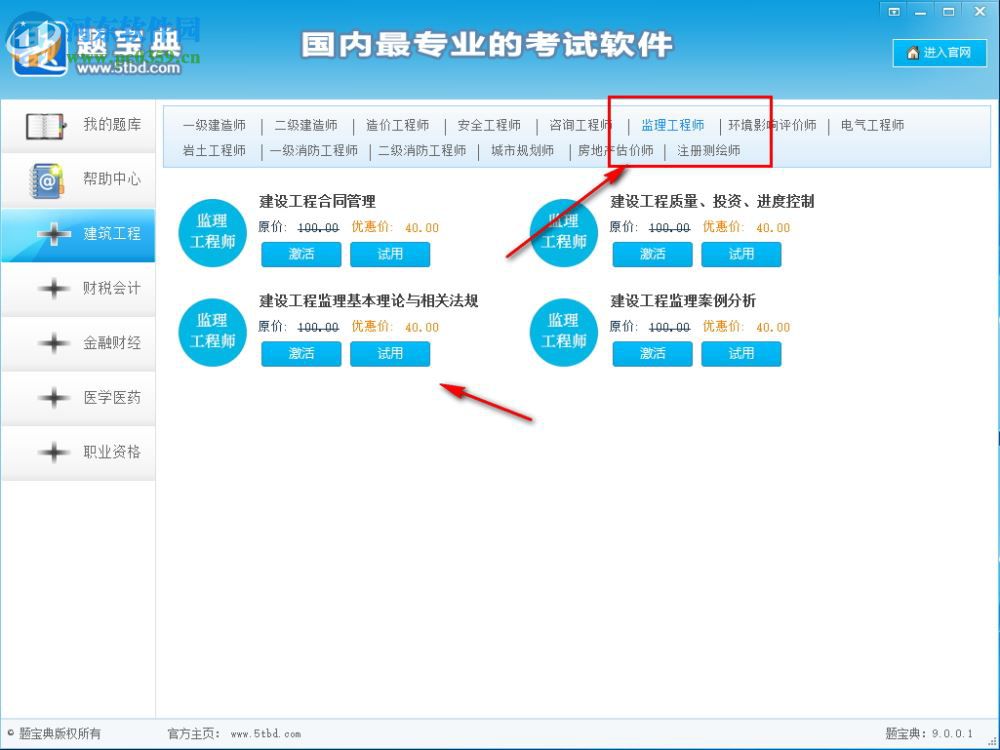
Task: Click the restore-down window control button
Action: pos(947,11)
